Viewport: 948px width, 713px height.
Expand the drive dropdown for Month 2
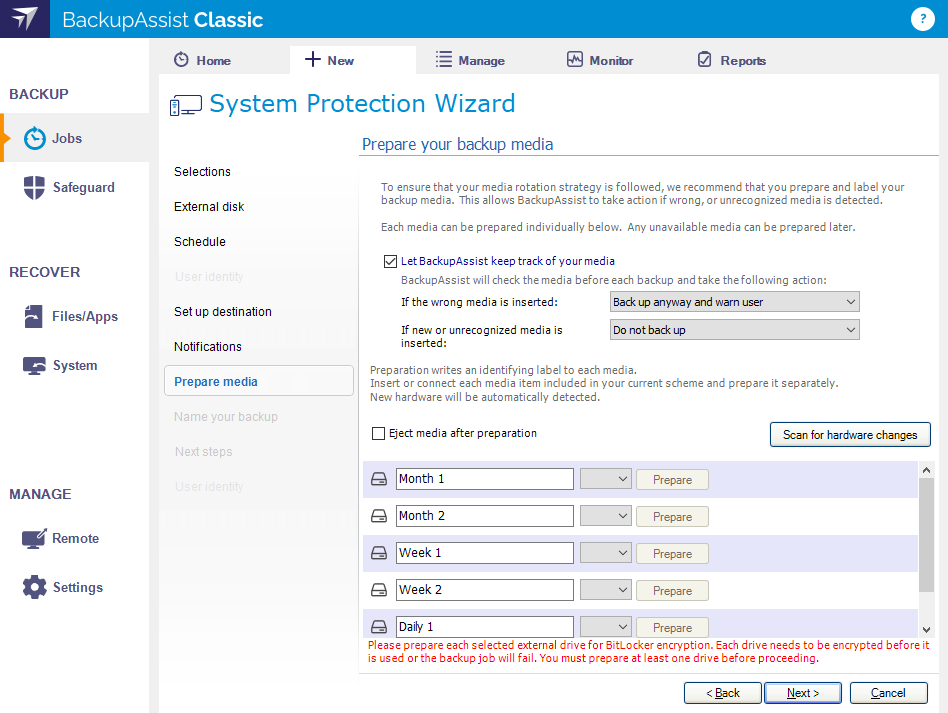[x=606, y=516]
